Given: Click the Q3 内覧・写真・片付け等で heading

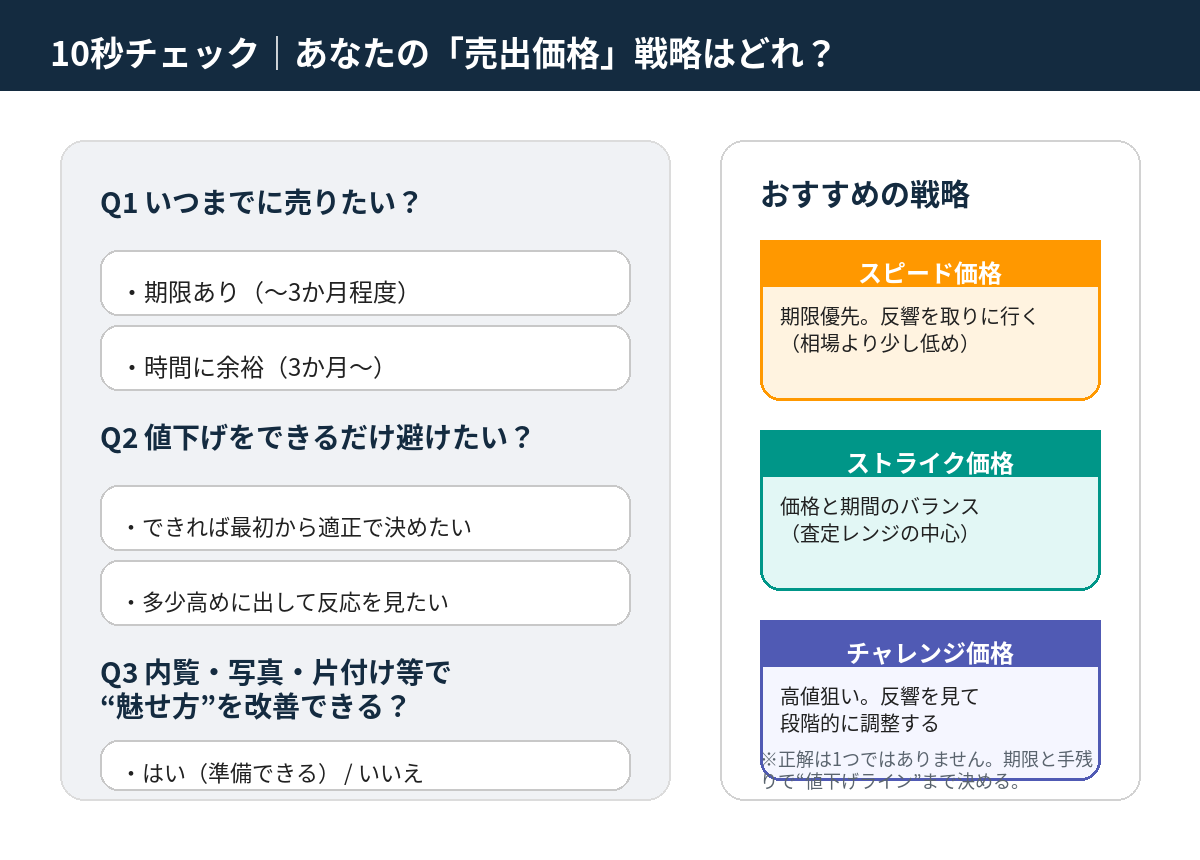Looking at the screenshot, I should point(276,673).
